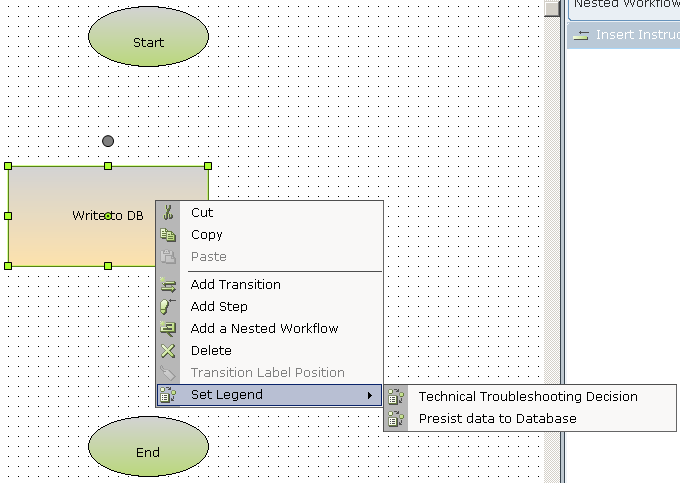Viewport: 680px width, 483px height.
Task: Choose Cut from the context menu
Action: coord(202,213)
